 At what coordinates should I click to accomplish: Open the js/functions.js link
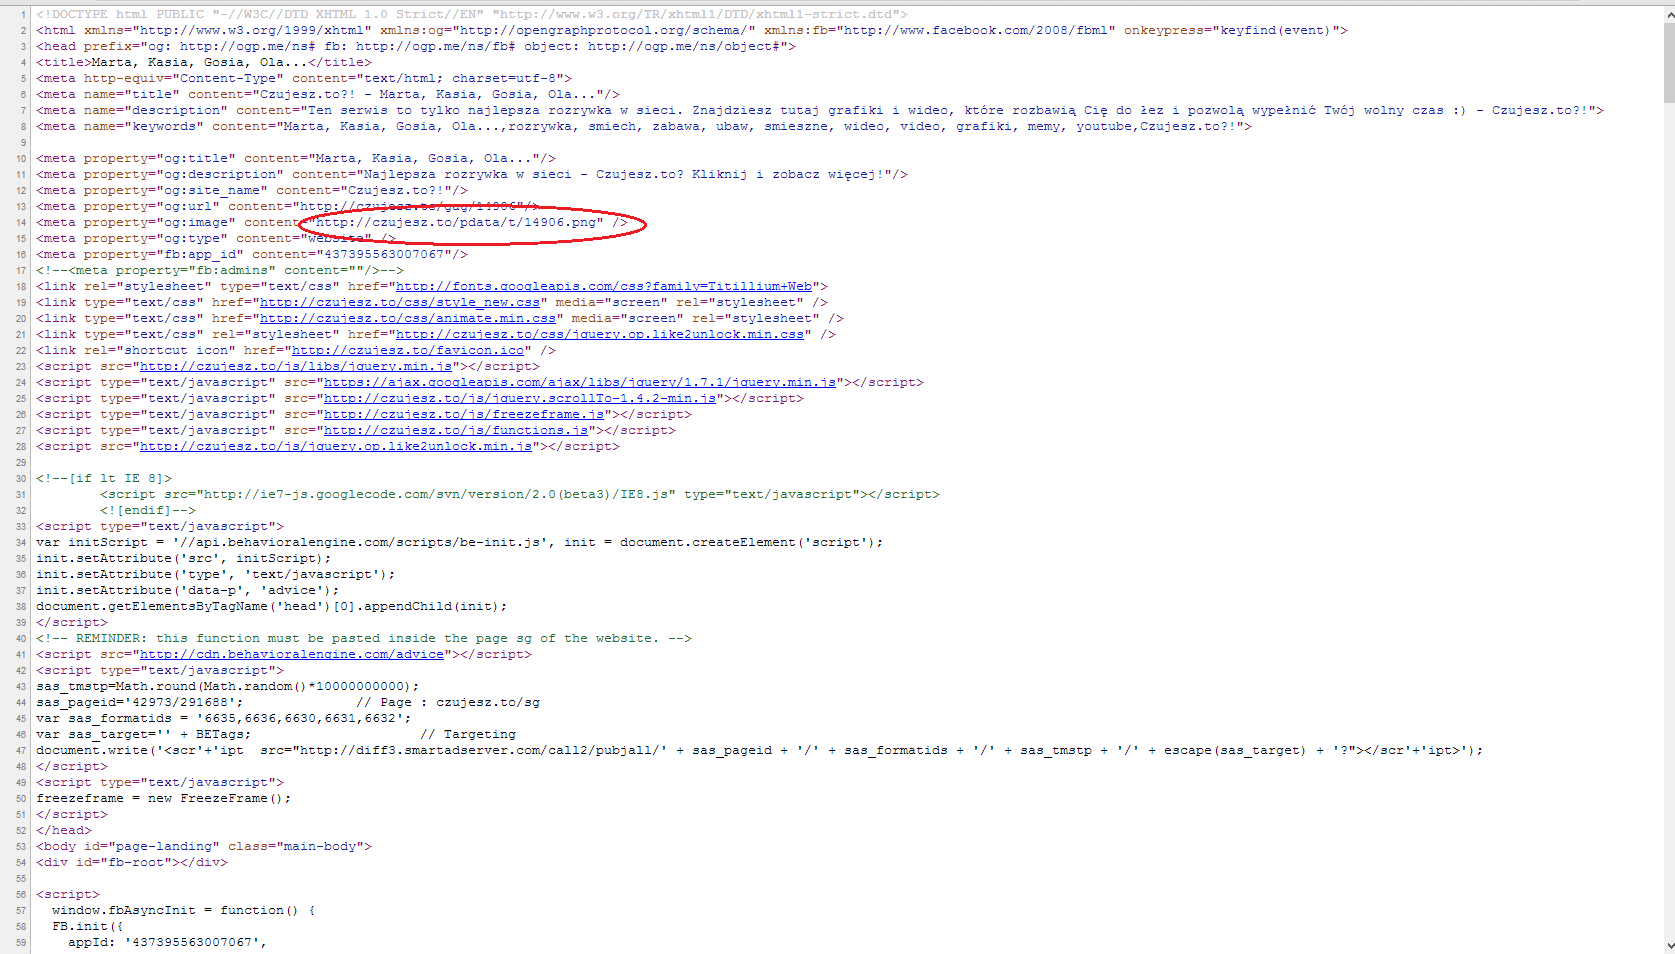(x=456, y=430)
